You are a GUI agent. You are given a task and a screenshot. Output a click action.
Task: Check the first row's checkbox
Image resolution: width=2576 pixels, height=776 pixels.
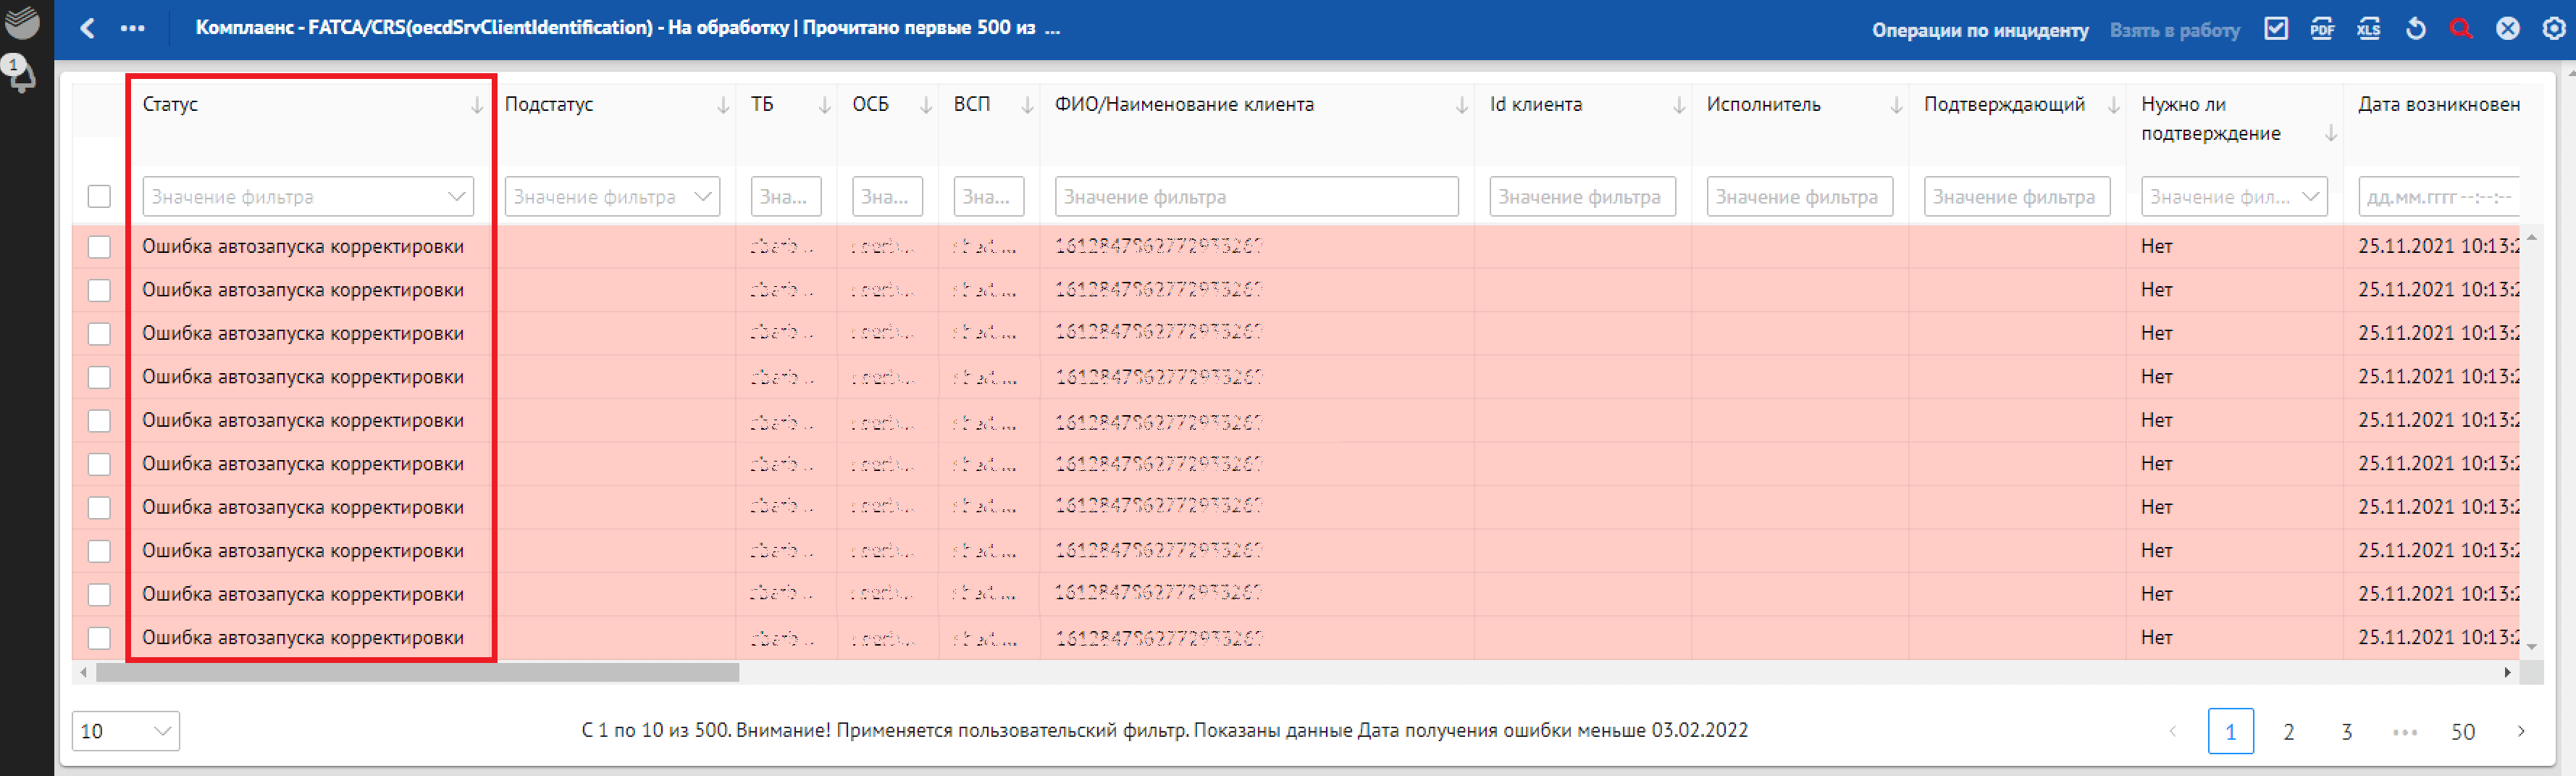(99, 247)
